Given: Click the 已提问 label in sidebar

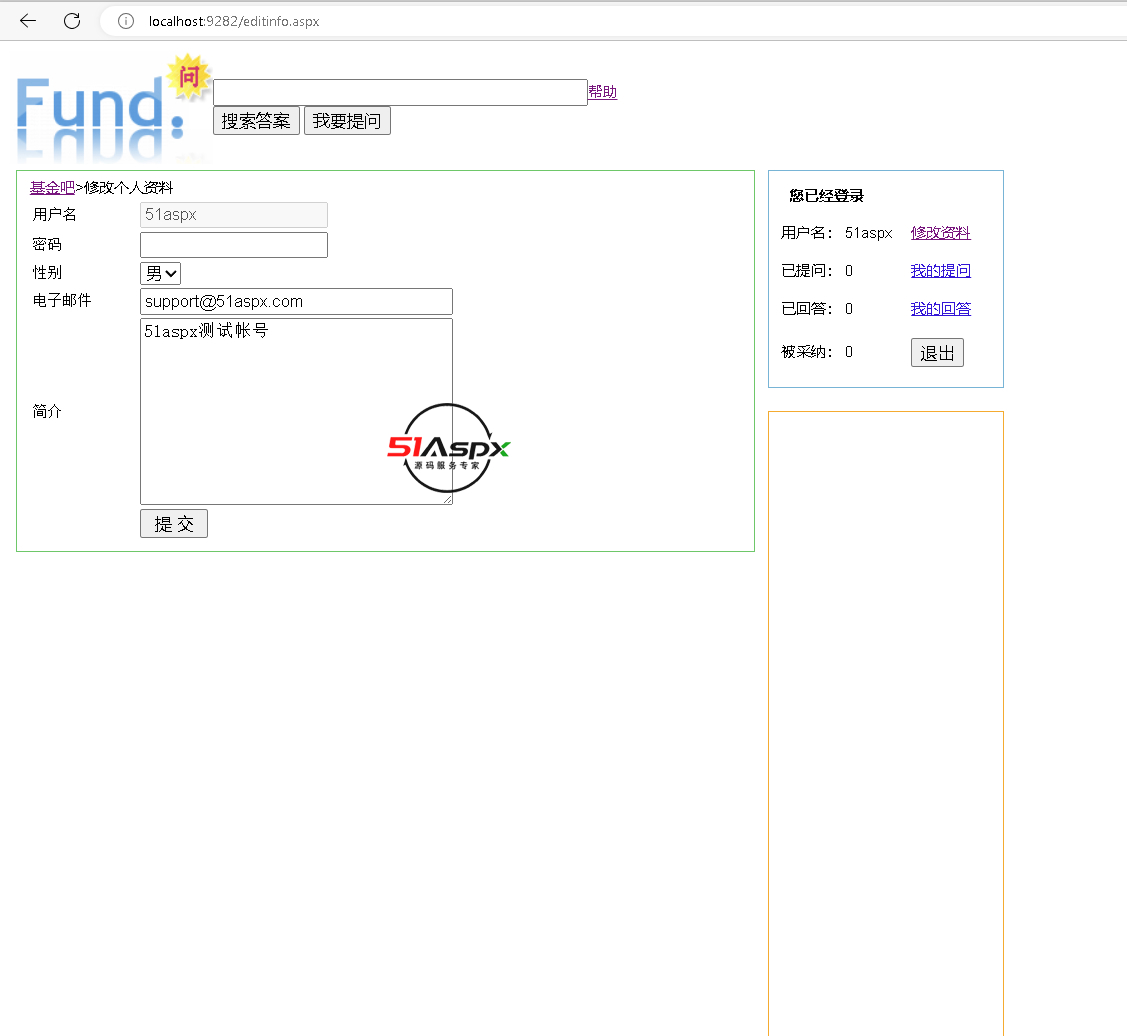Looking at the screenshot, I should pyautogui.click(x=806, y=271).
